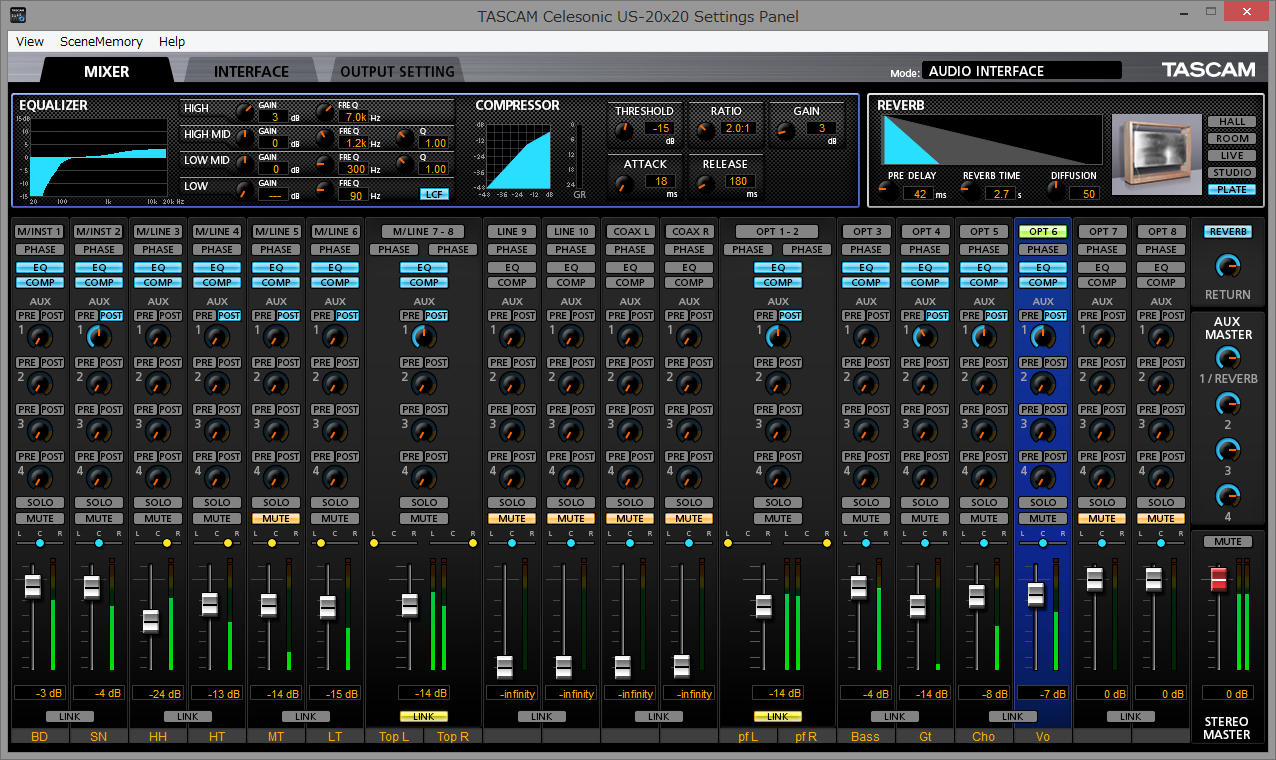
Task: Click the Vo channel name label
Action: (1043, 737)
